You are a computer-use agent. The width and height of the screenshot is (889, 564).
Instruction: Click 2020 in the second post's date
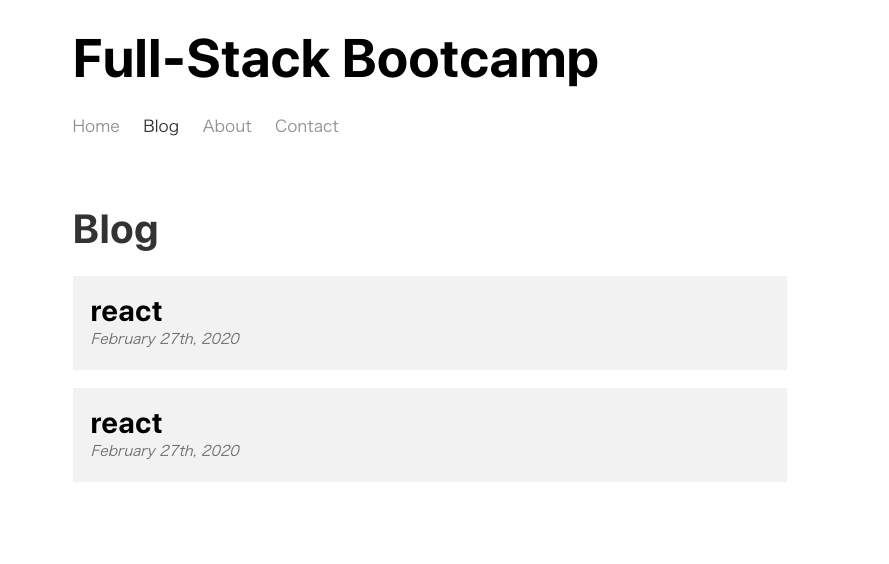click(221, 451)
